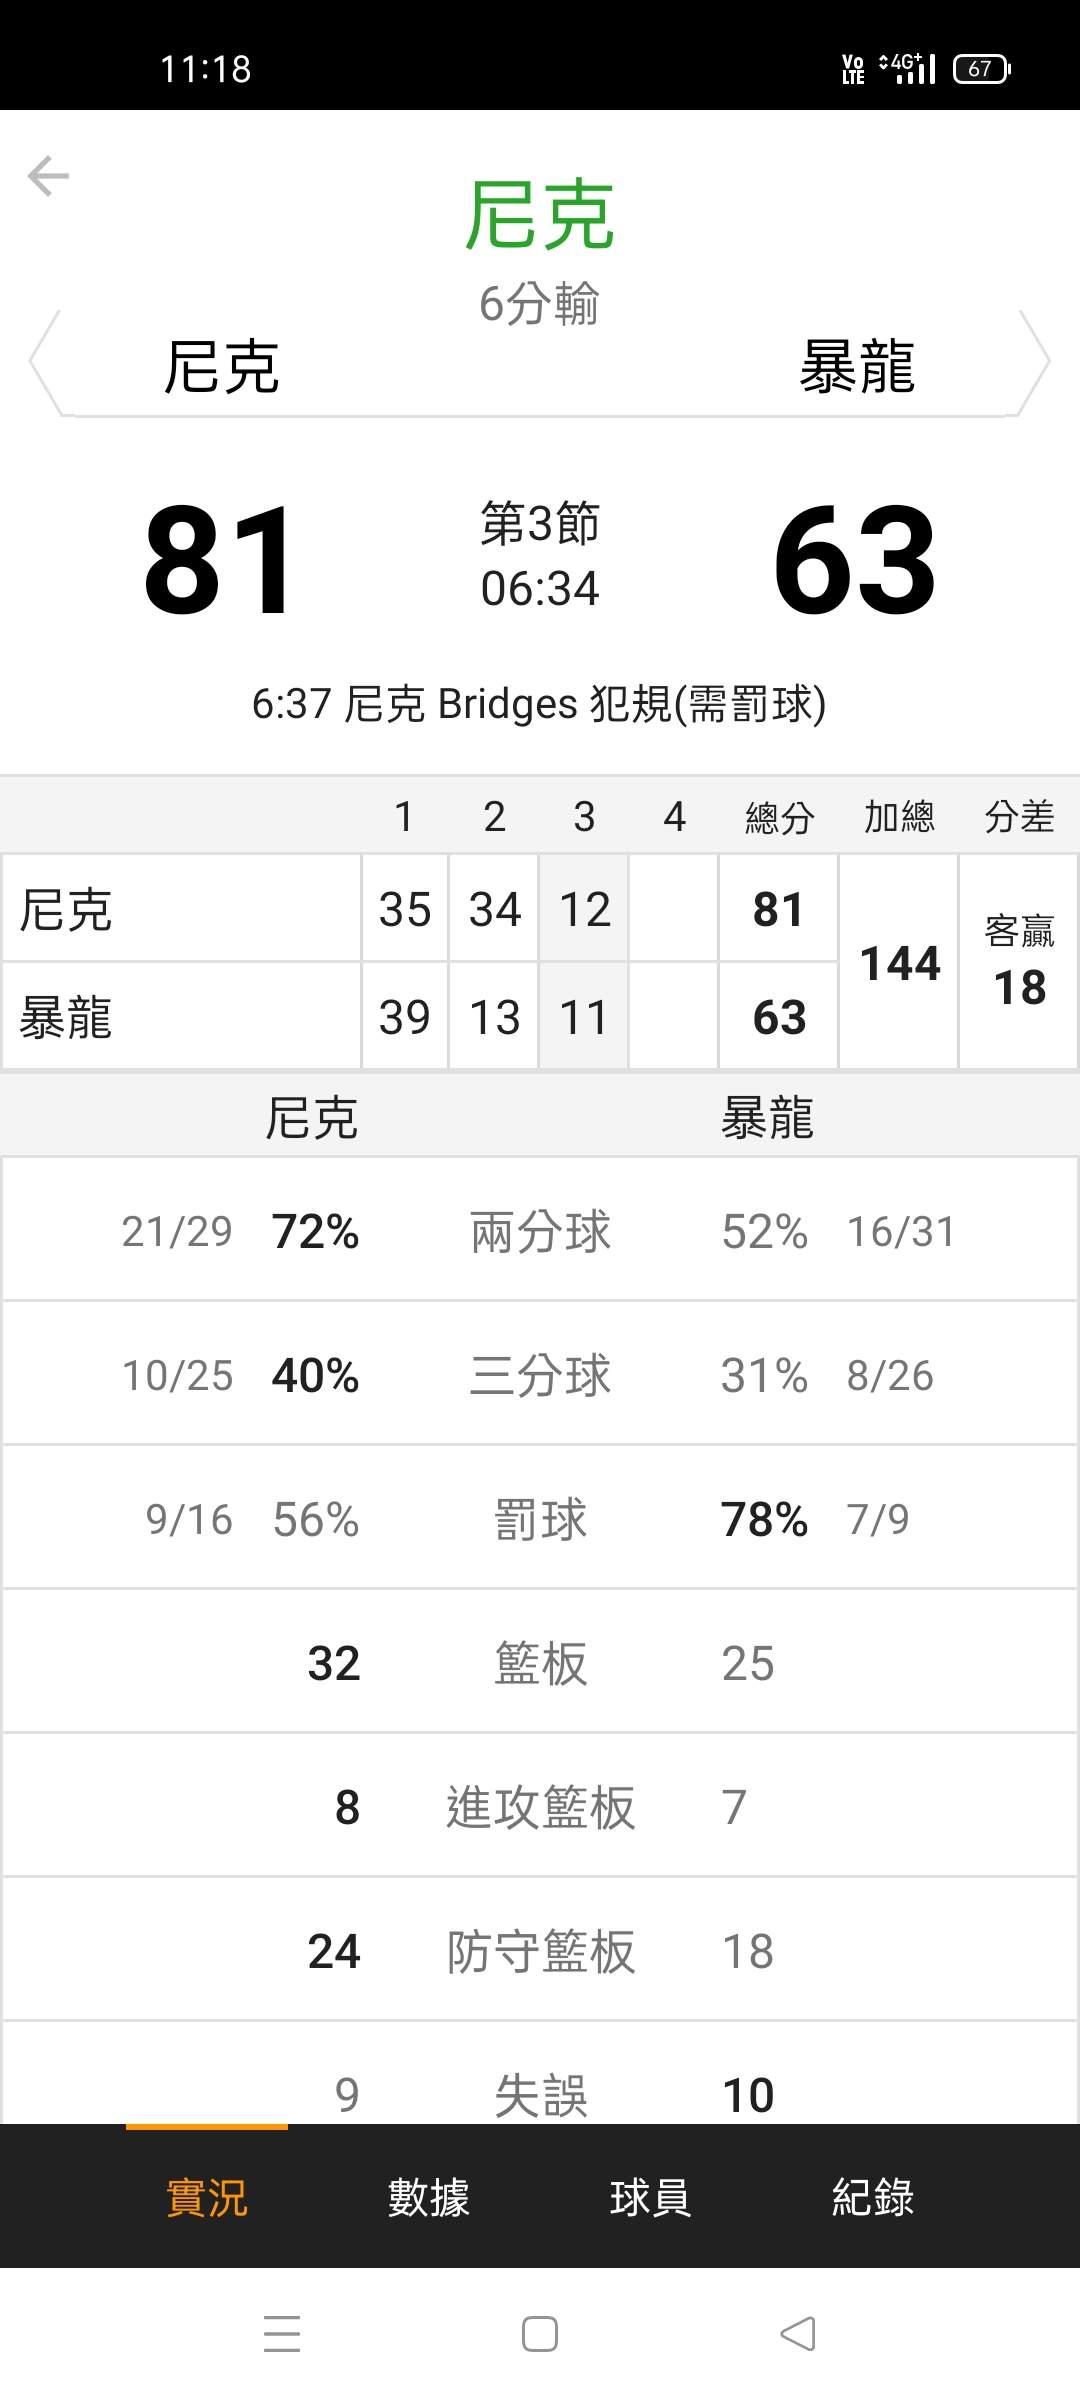The height and width of the screenshot is (2400, 1080).
Task: Tap the green 尼克 title heading
Action: tap(540, 215)
